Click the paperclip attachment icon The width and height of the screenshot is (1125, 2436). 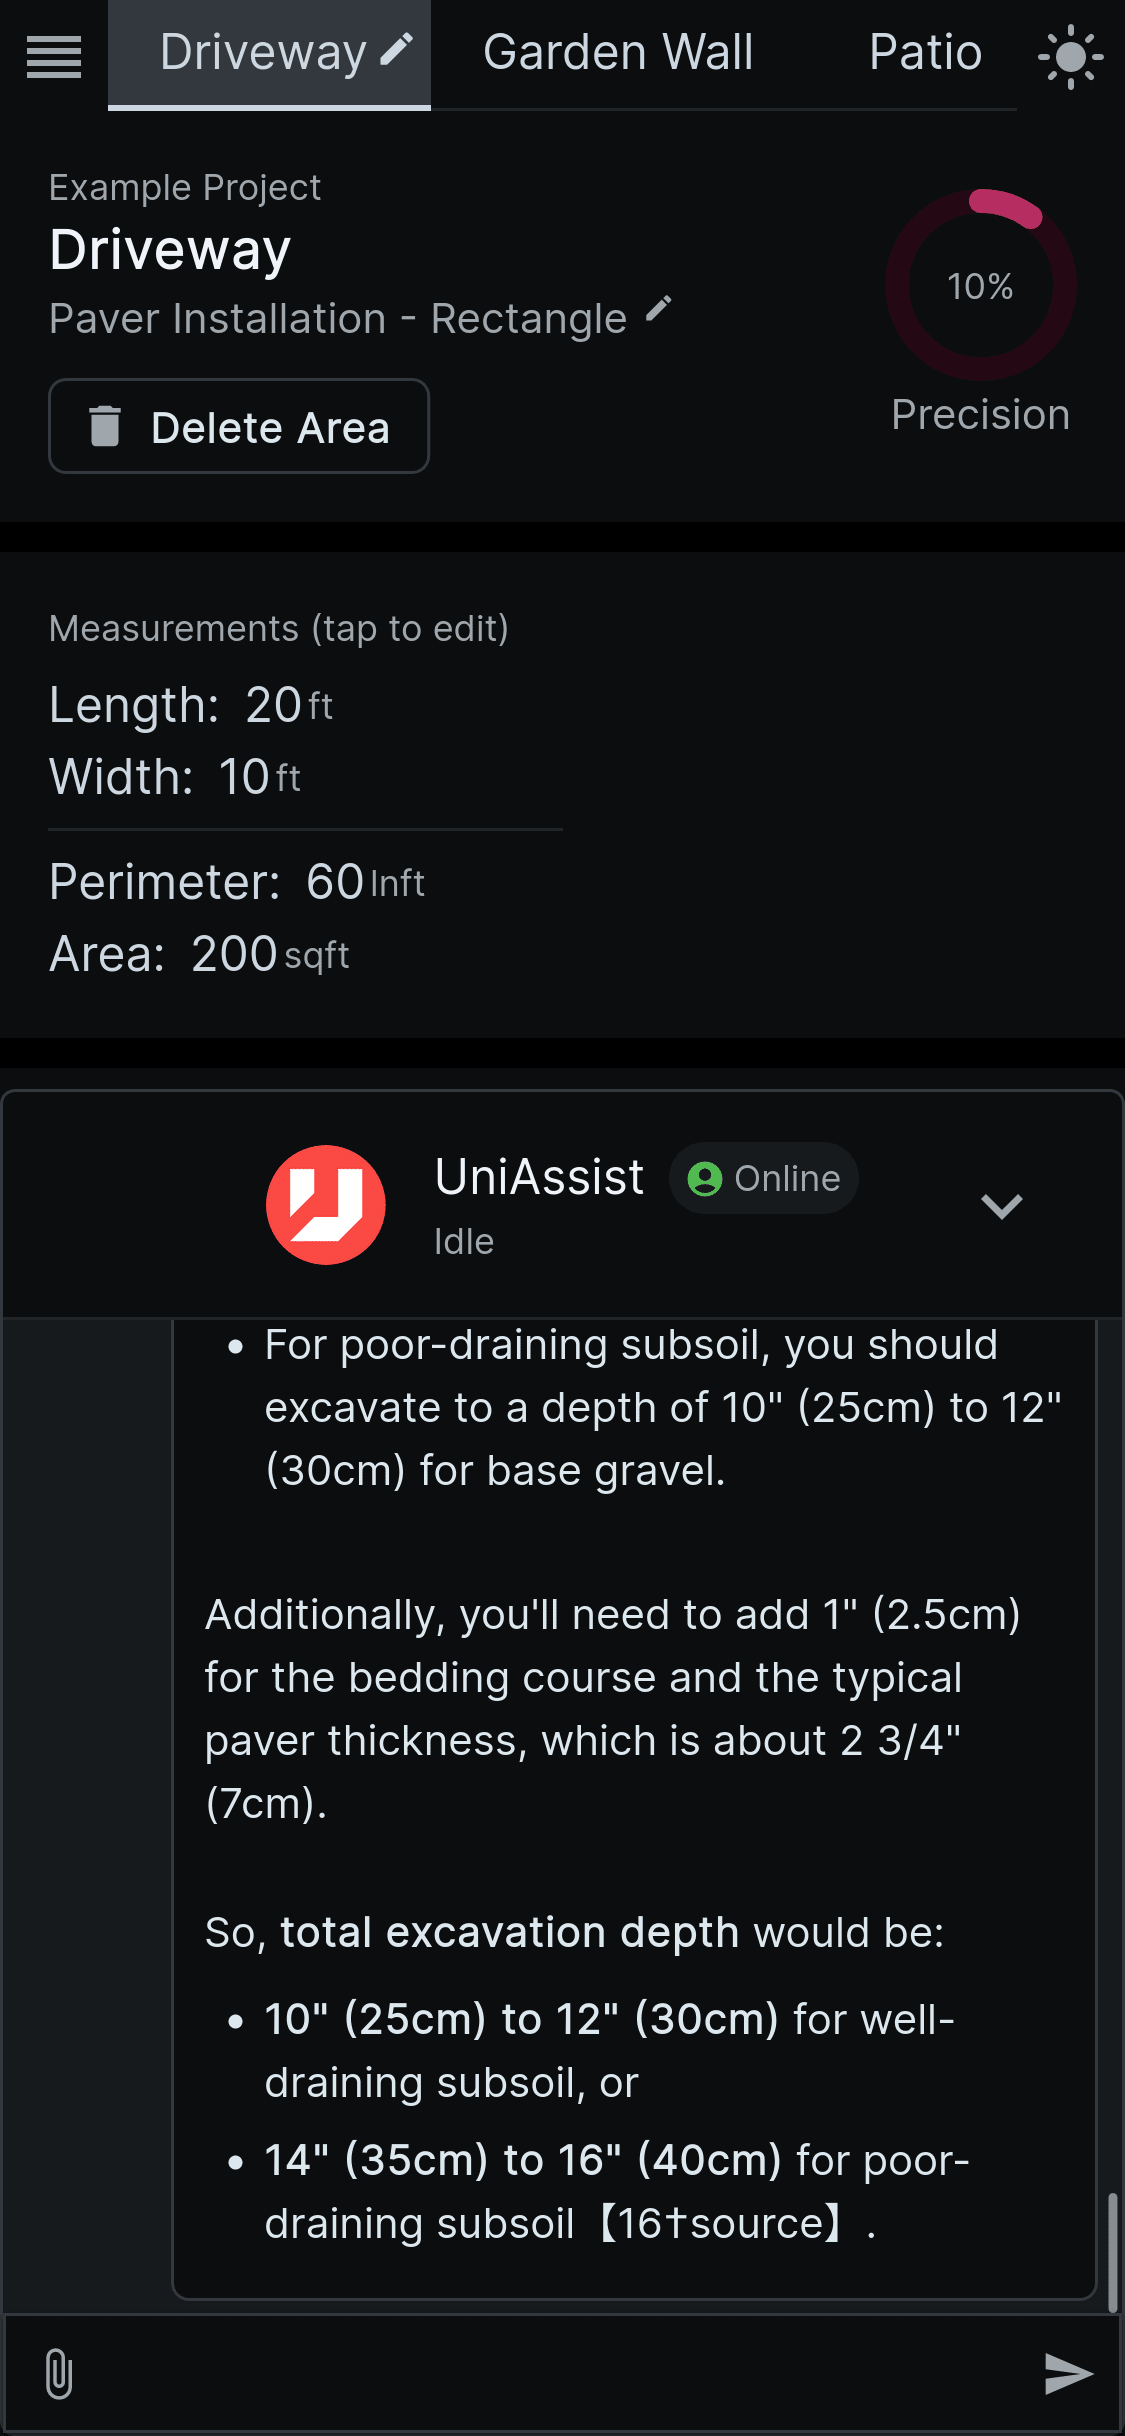(59, 2374)
